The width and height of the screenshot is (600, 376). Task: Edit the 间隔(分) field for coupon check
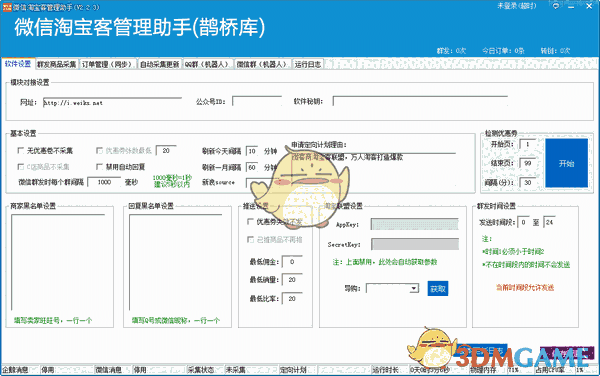click(528, 182)
